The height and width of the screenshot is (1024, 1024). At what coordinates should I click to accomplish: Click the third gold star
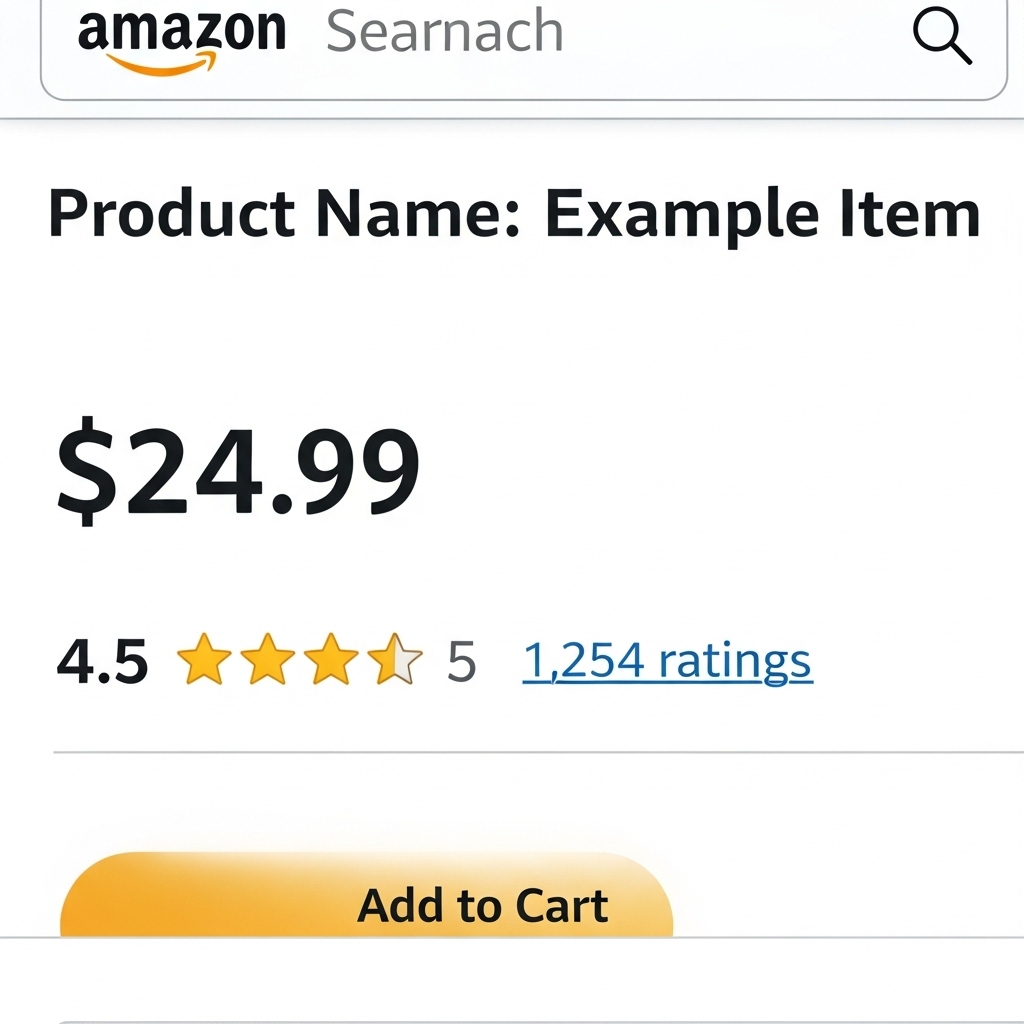coord(331,661)
